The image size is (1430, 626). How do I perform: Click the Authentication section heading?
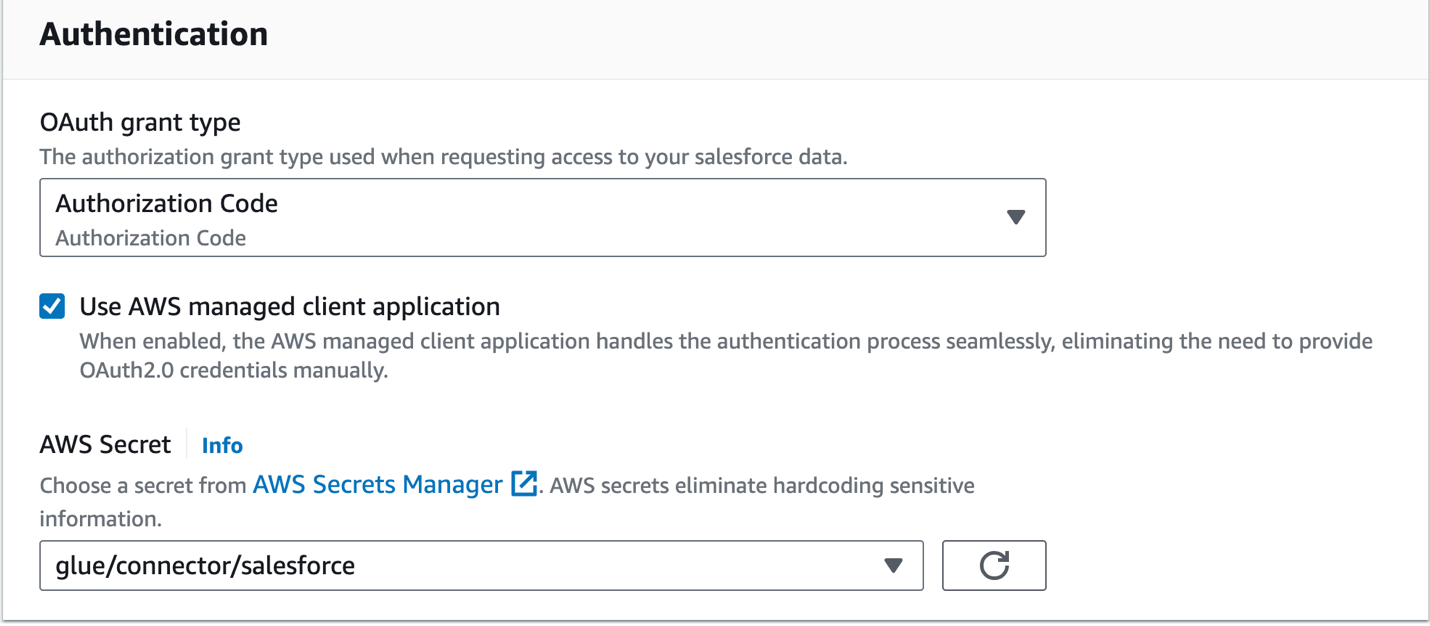[154, 34]
